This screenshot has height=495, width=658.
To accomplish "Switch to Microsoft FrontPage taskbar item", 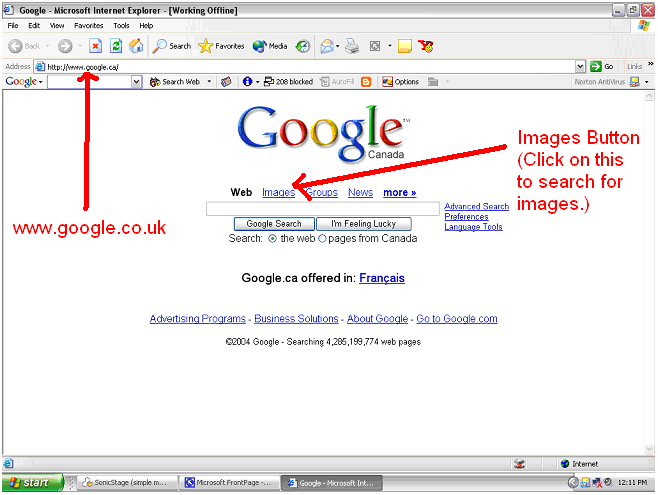I will click(230, 482).
